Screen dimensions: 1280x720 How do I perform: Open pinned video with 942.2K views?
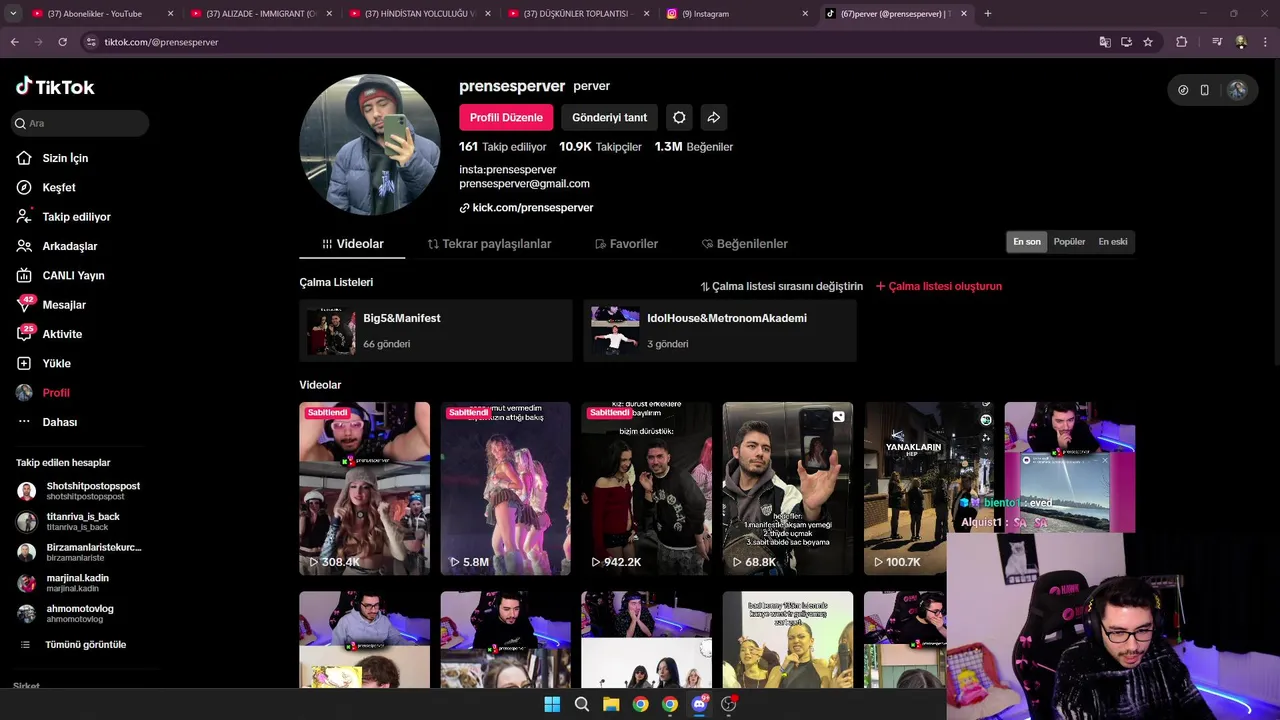[x=646, y=488]
